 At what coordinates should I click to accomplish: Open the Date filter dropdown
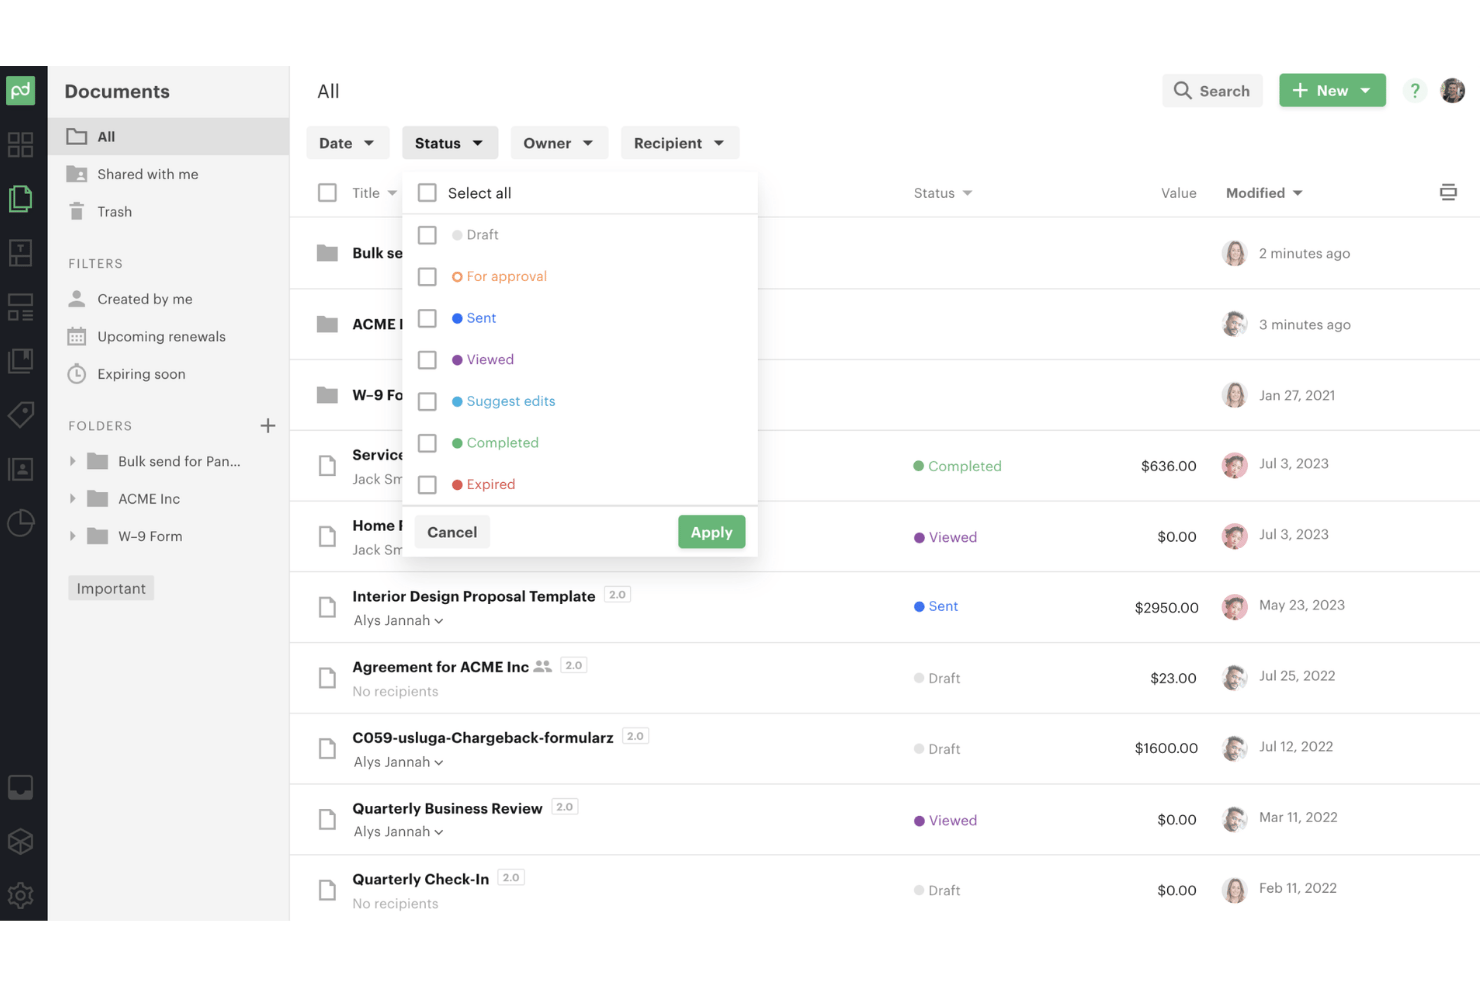(x=347, y=143)
